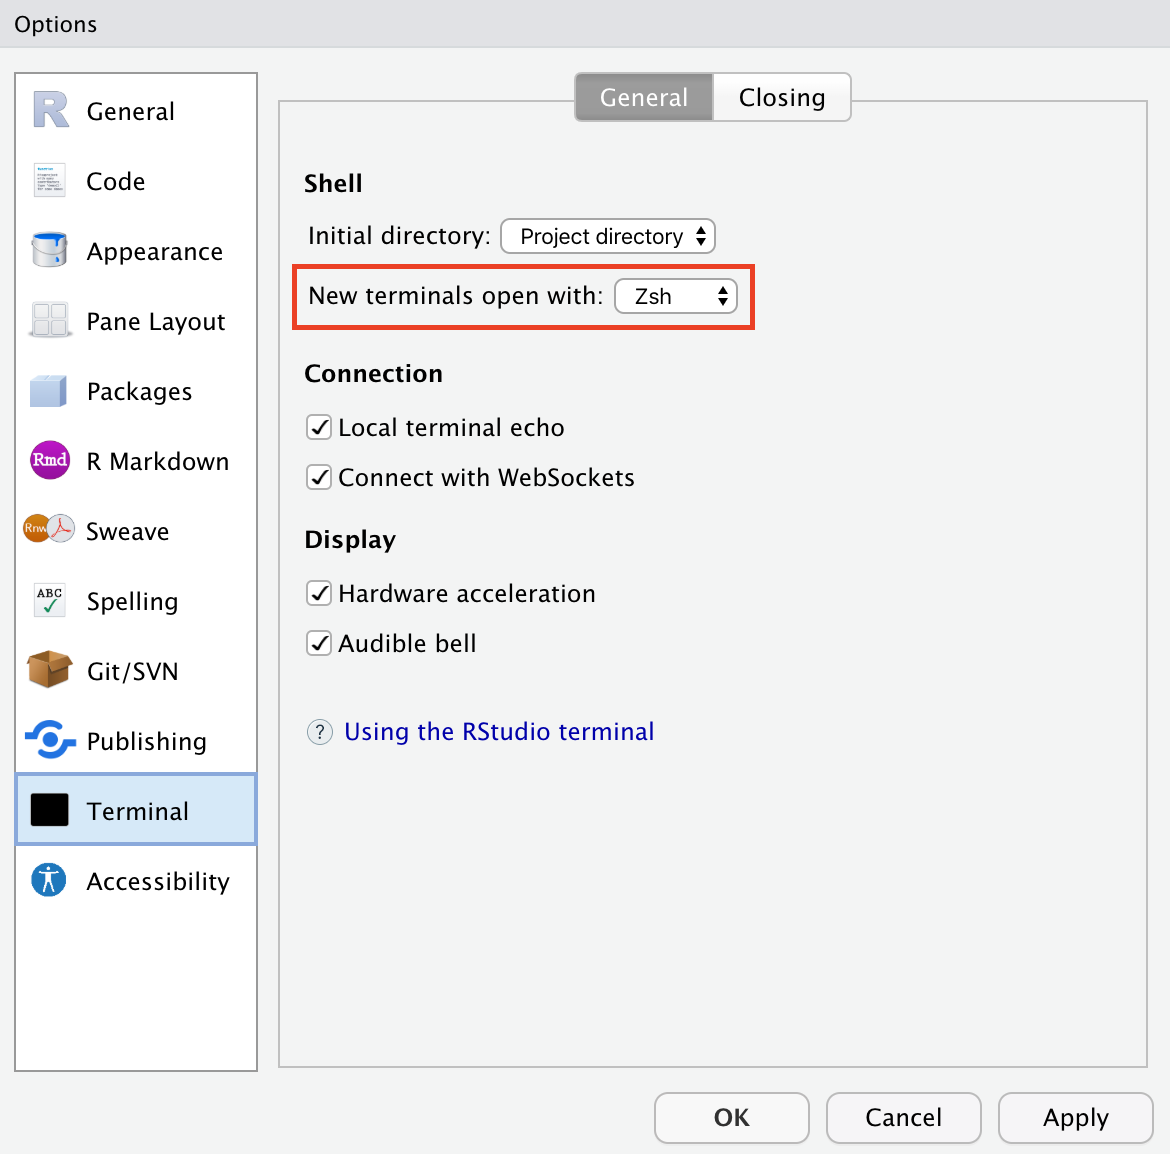Select the General tab at top

click(643, 97)
